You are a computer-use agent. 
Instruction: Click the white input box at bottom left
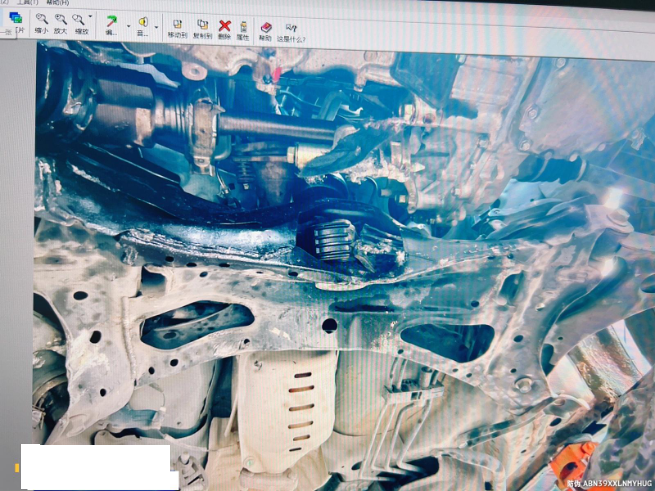tap(95, 466)
